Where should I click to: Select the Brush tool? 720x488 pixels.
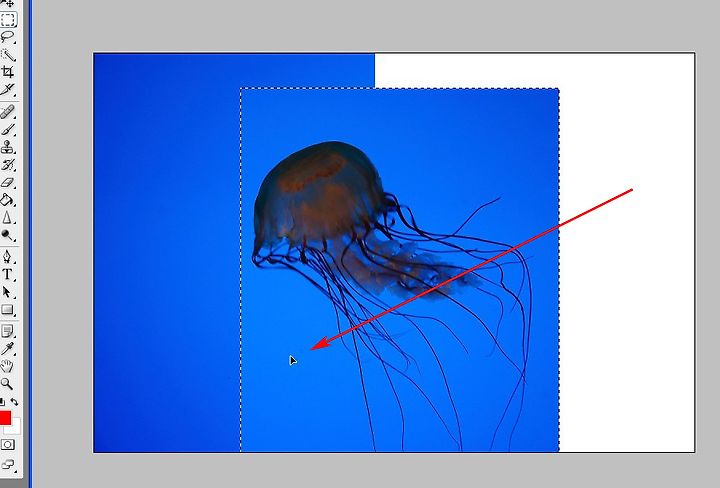8,130
